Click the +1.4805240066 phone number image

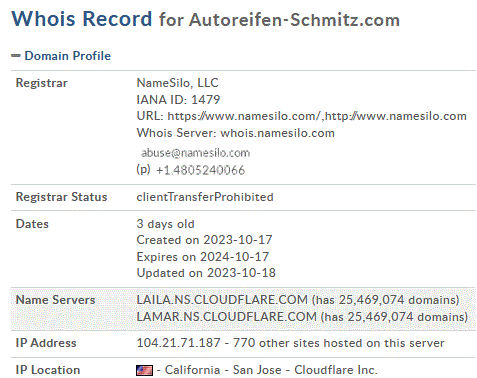pos(200,170)
